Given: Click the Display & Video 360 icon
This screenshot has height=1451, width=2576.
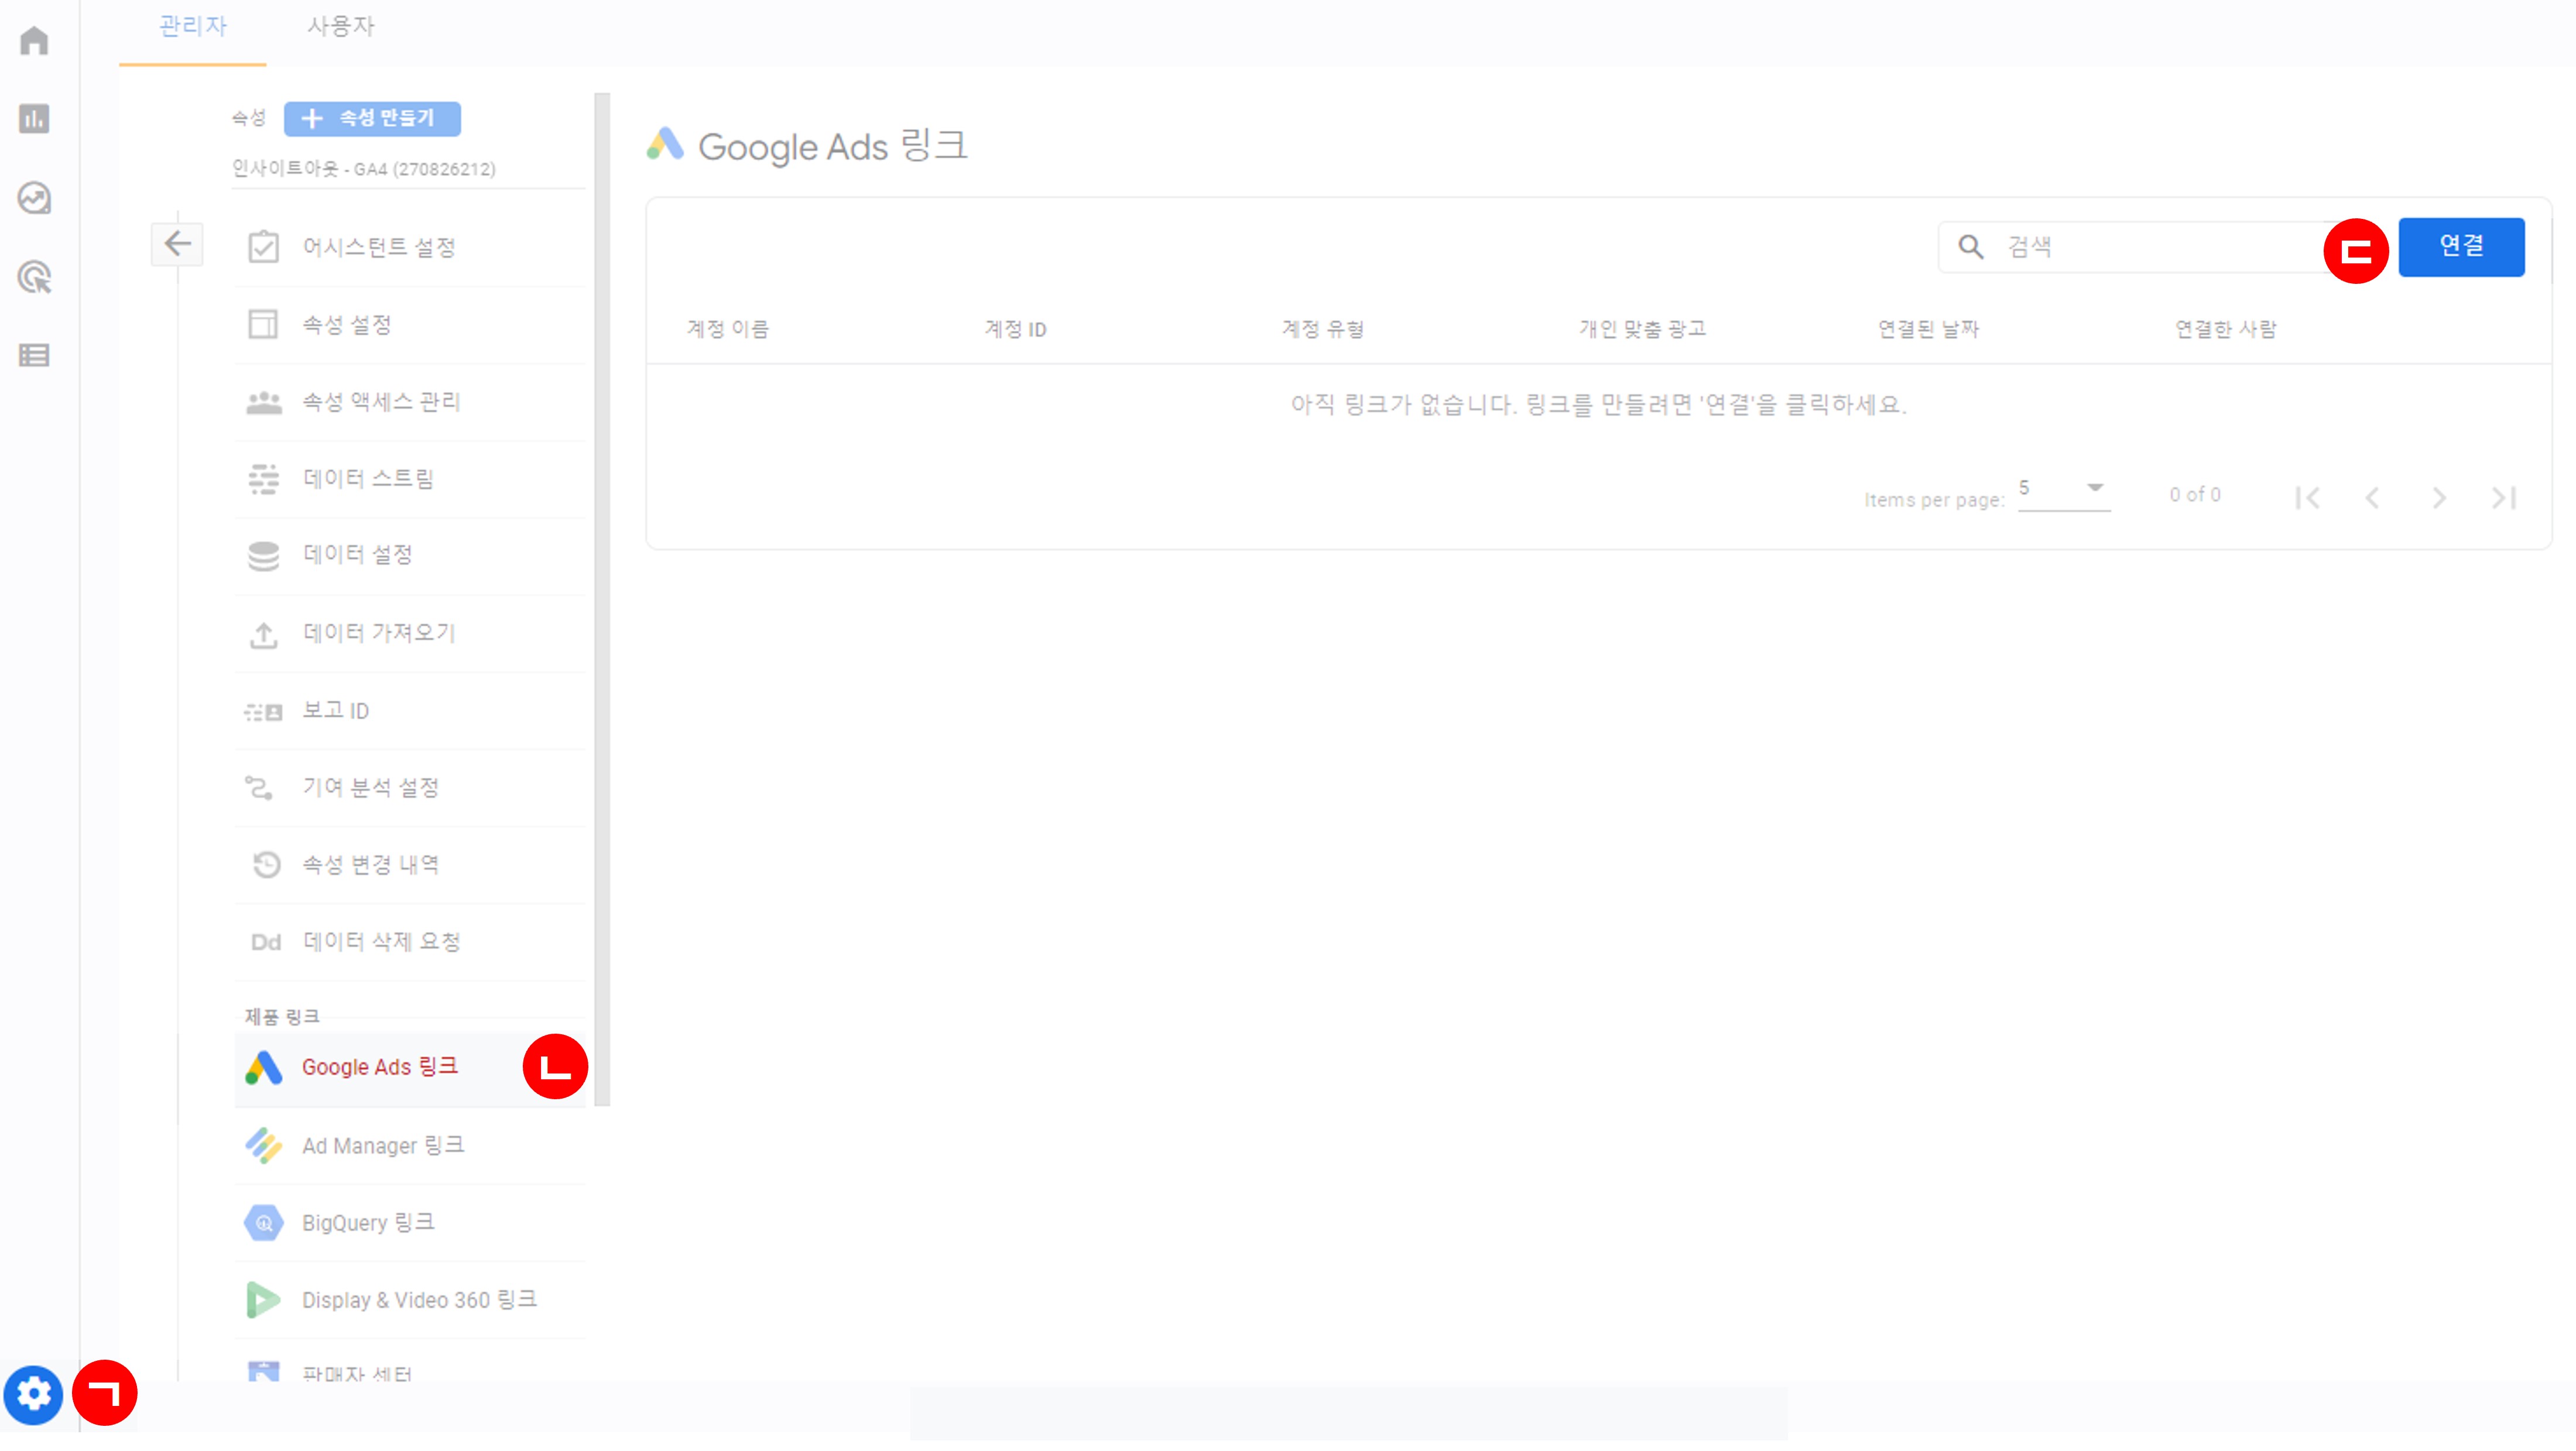Looking at the screenshot, I should tap(263, 1300).
